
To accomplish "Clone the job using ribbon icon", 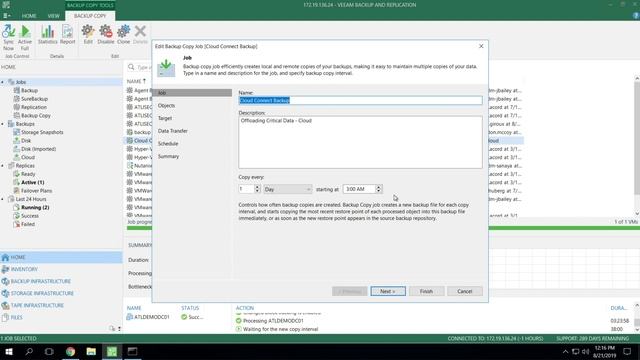I will [x=123, y=35].
